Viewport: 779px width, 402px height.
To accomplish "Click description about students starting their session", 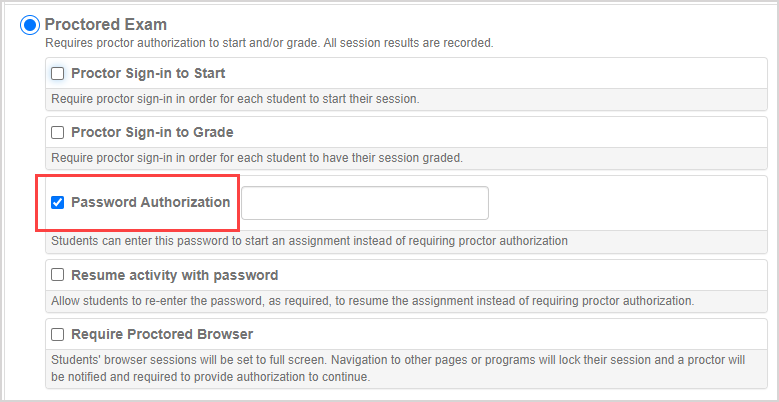I will [234, 98].
